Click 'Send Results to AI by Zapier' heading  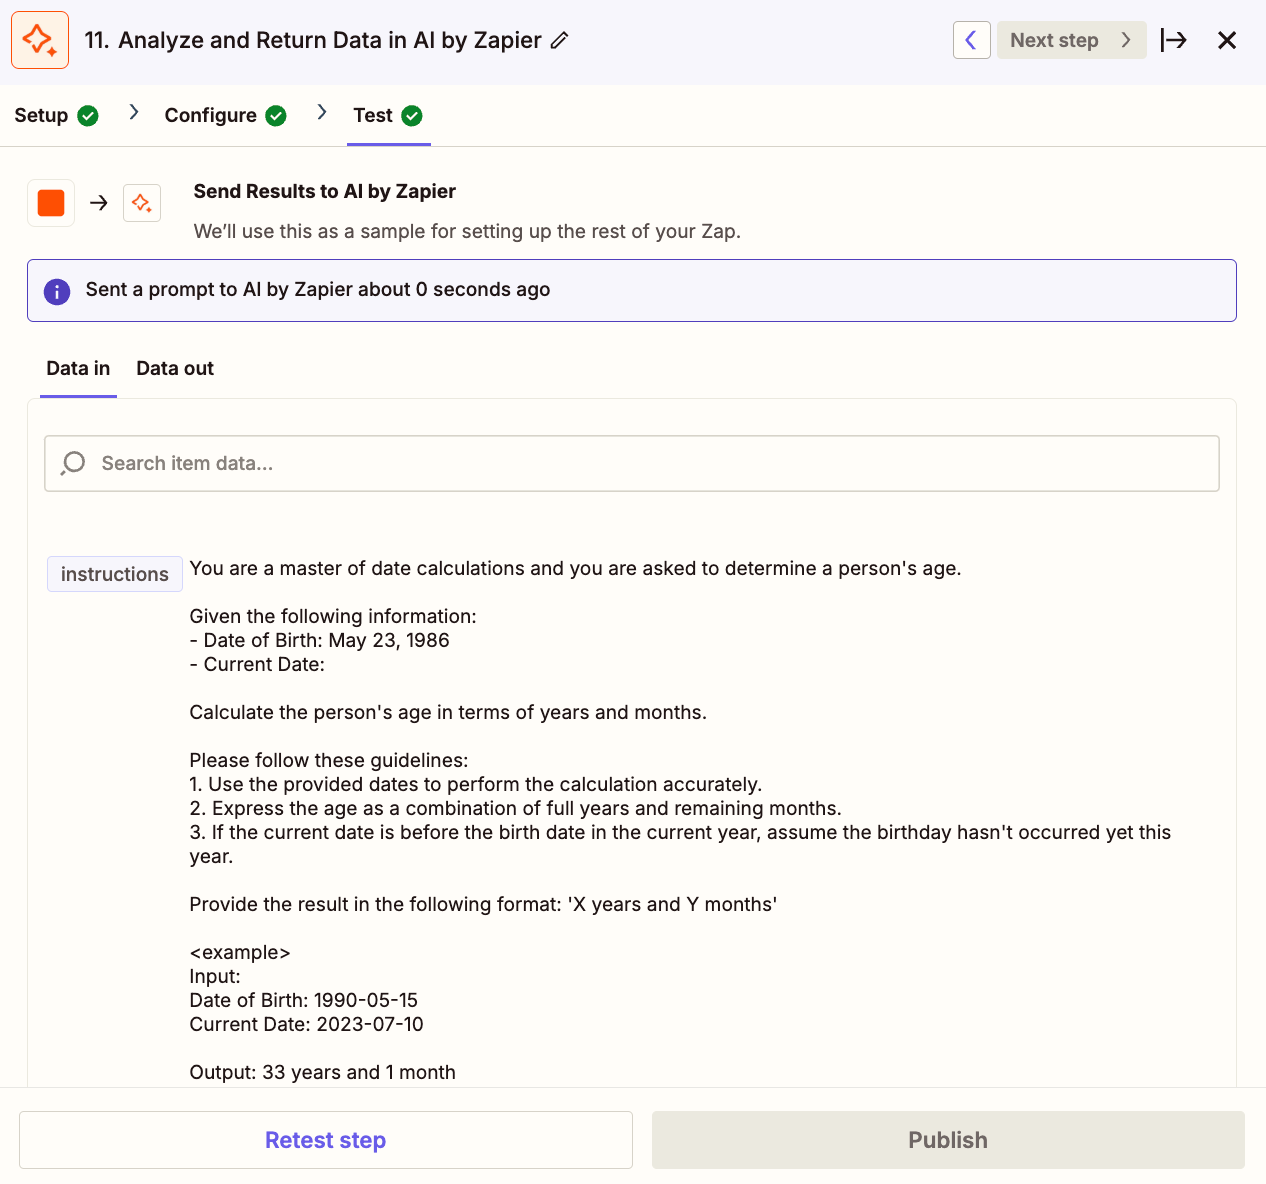(325, 191)
